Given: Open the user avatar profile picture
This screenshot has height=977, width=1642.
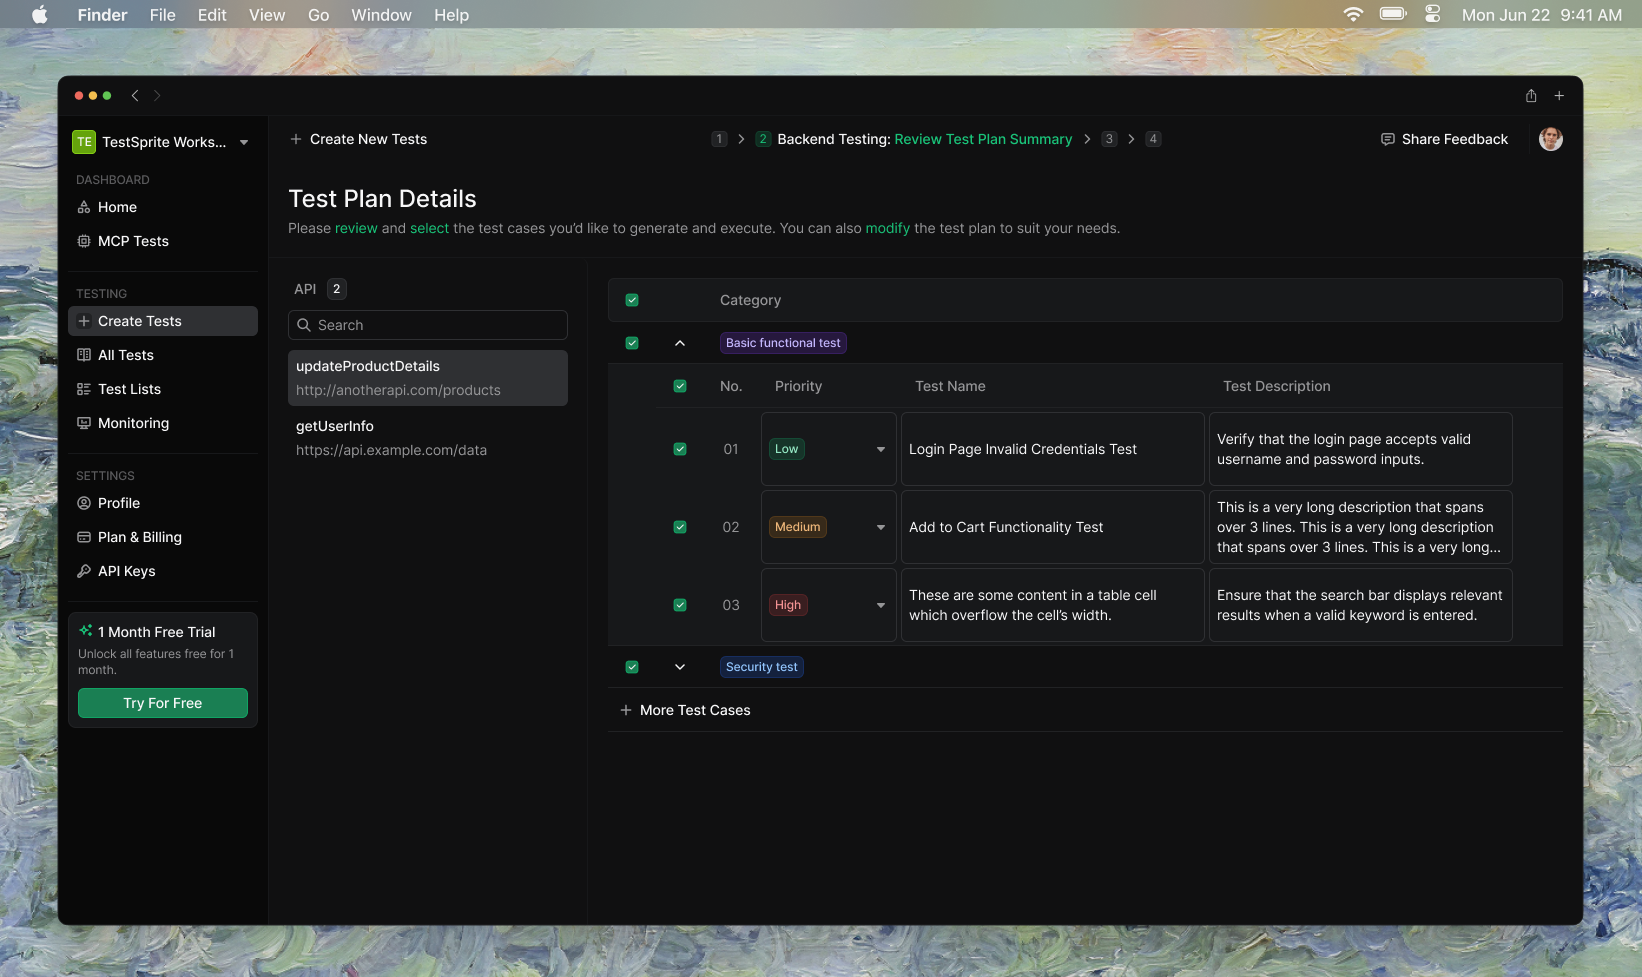Looking at the screenshot, I should (1550, 139).
